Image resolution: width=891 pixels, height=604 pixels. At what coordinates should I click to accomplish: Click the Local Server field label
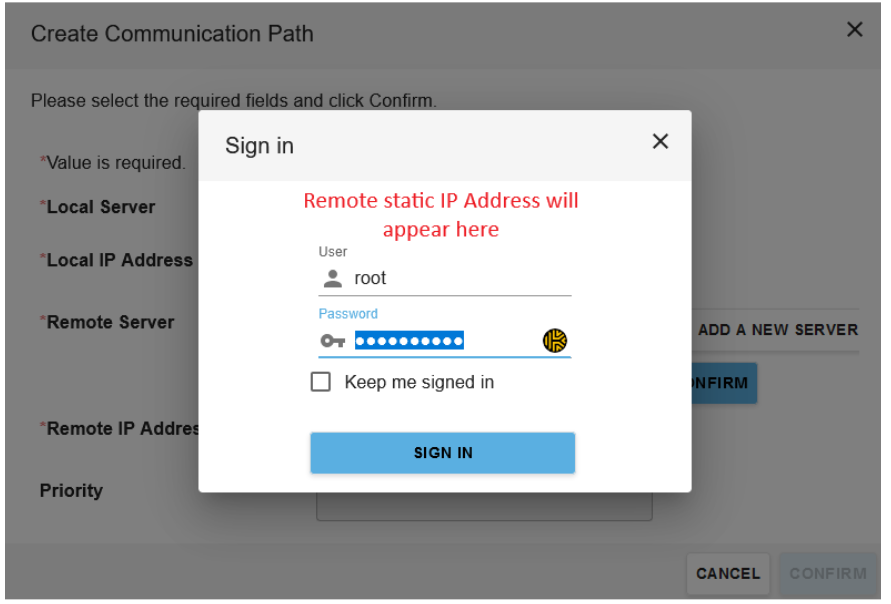[100, 207]
